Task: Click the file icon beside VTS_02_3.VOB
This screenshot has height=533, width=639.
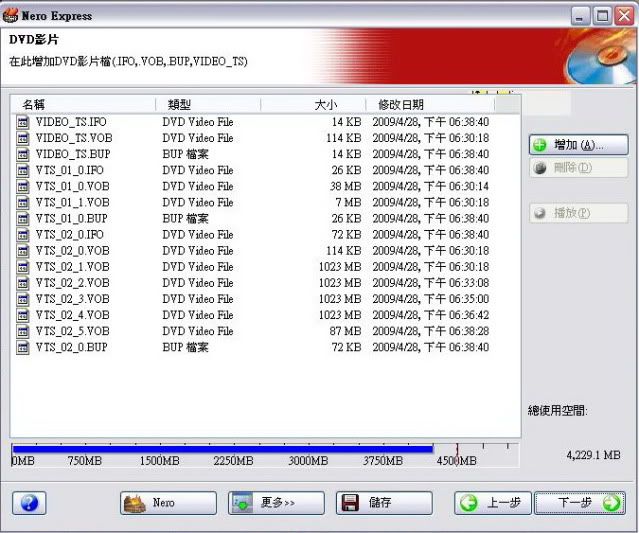Action: tap(23, 299)
